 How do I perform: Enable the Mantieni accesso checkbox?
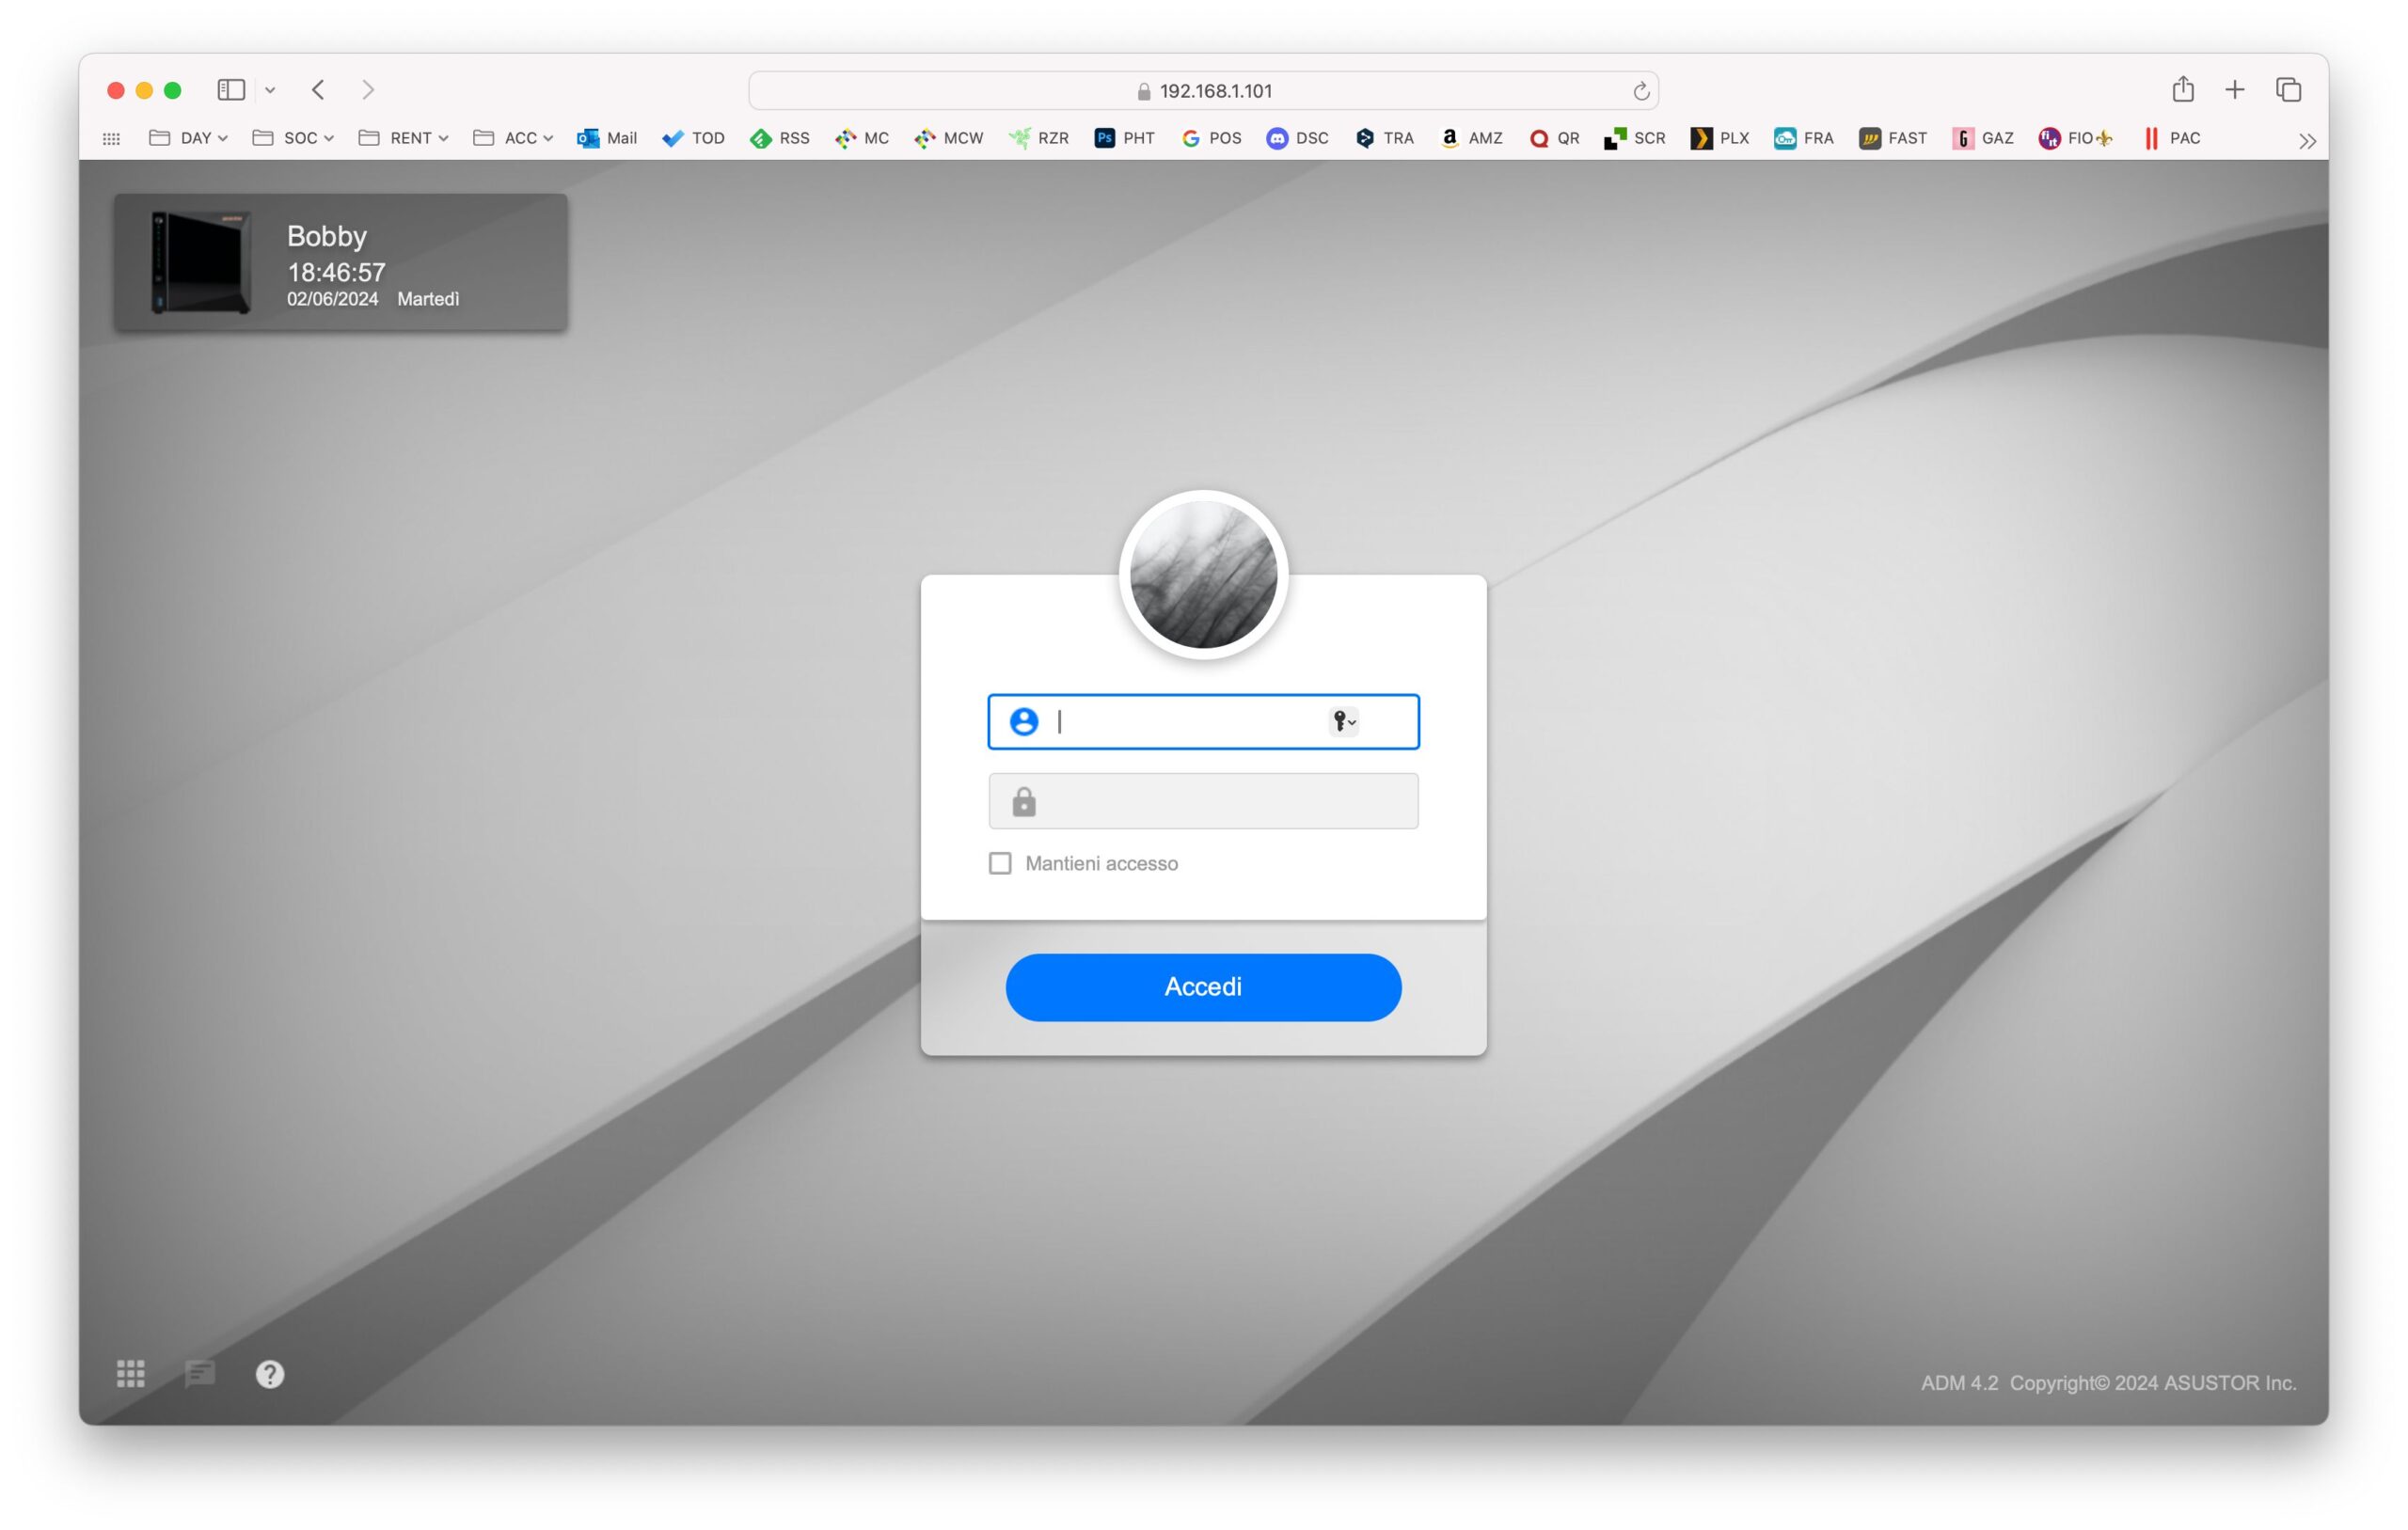point(1000,863)
